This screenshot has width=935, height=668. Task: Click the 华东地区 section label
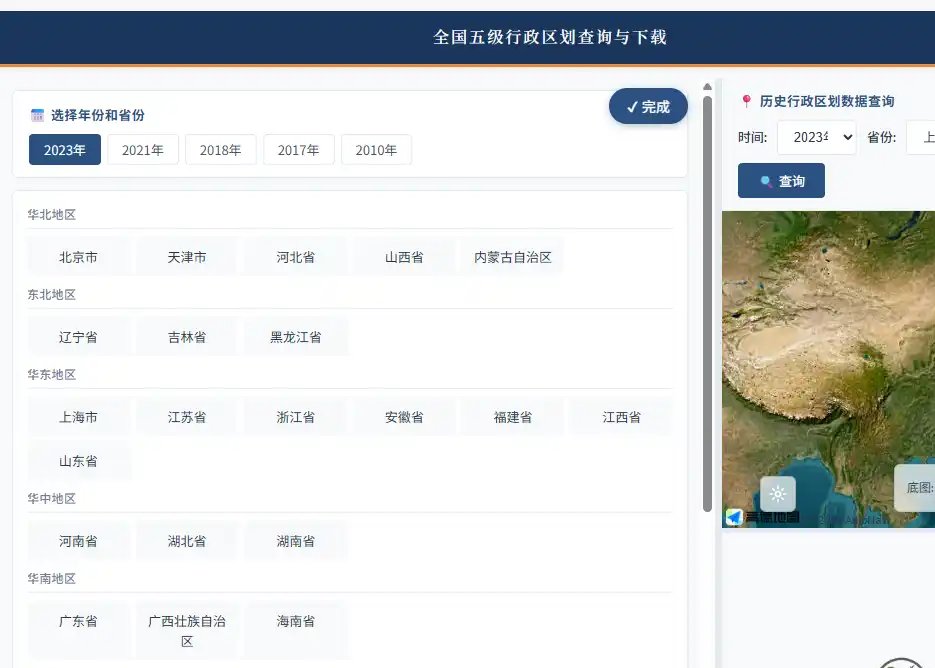[51, 375]
